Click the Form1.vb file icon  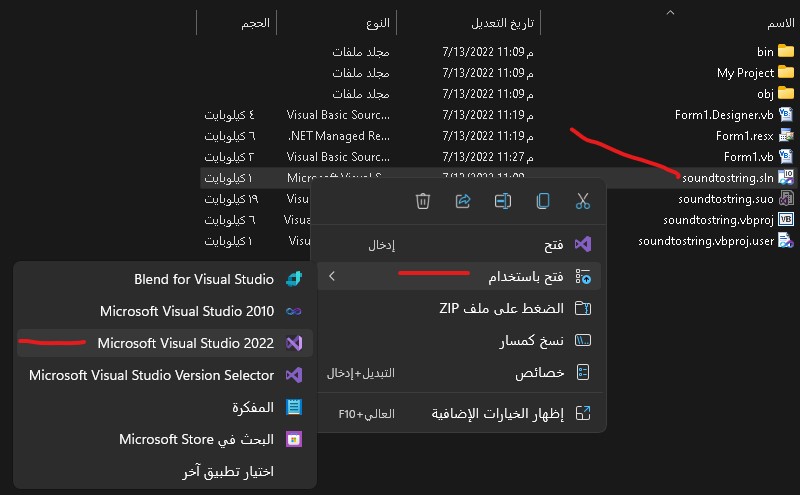(x=786, y=156)
